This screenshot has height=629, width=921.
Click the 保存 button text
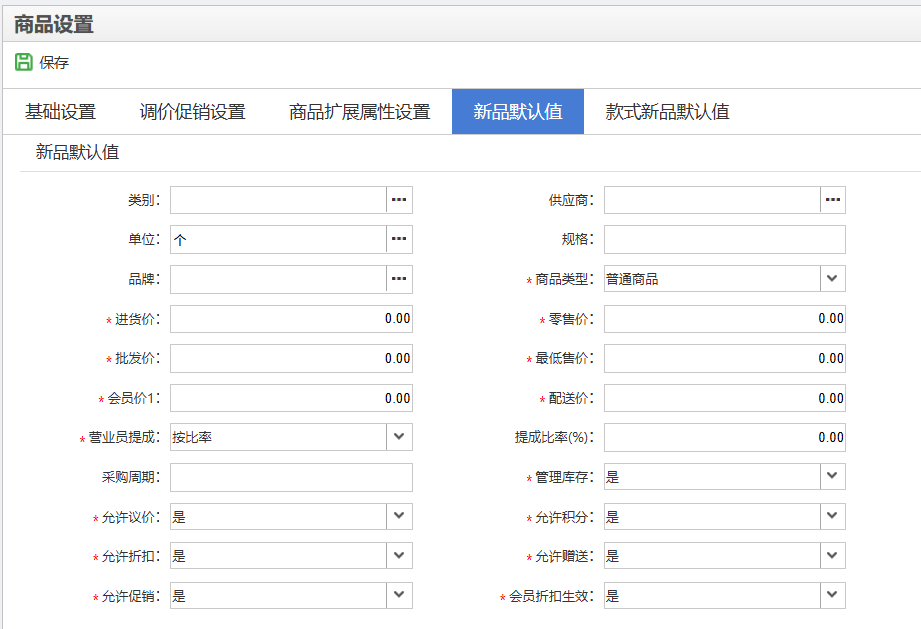pos(54,63)
